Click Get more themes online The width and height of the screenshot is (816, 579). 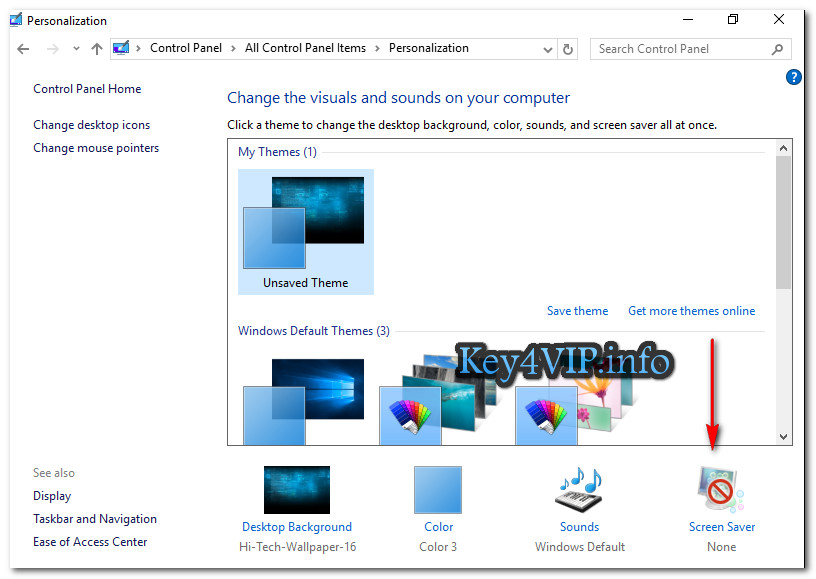[691, 311]
